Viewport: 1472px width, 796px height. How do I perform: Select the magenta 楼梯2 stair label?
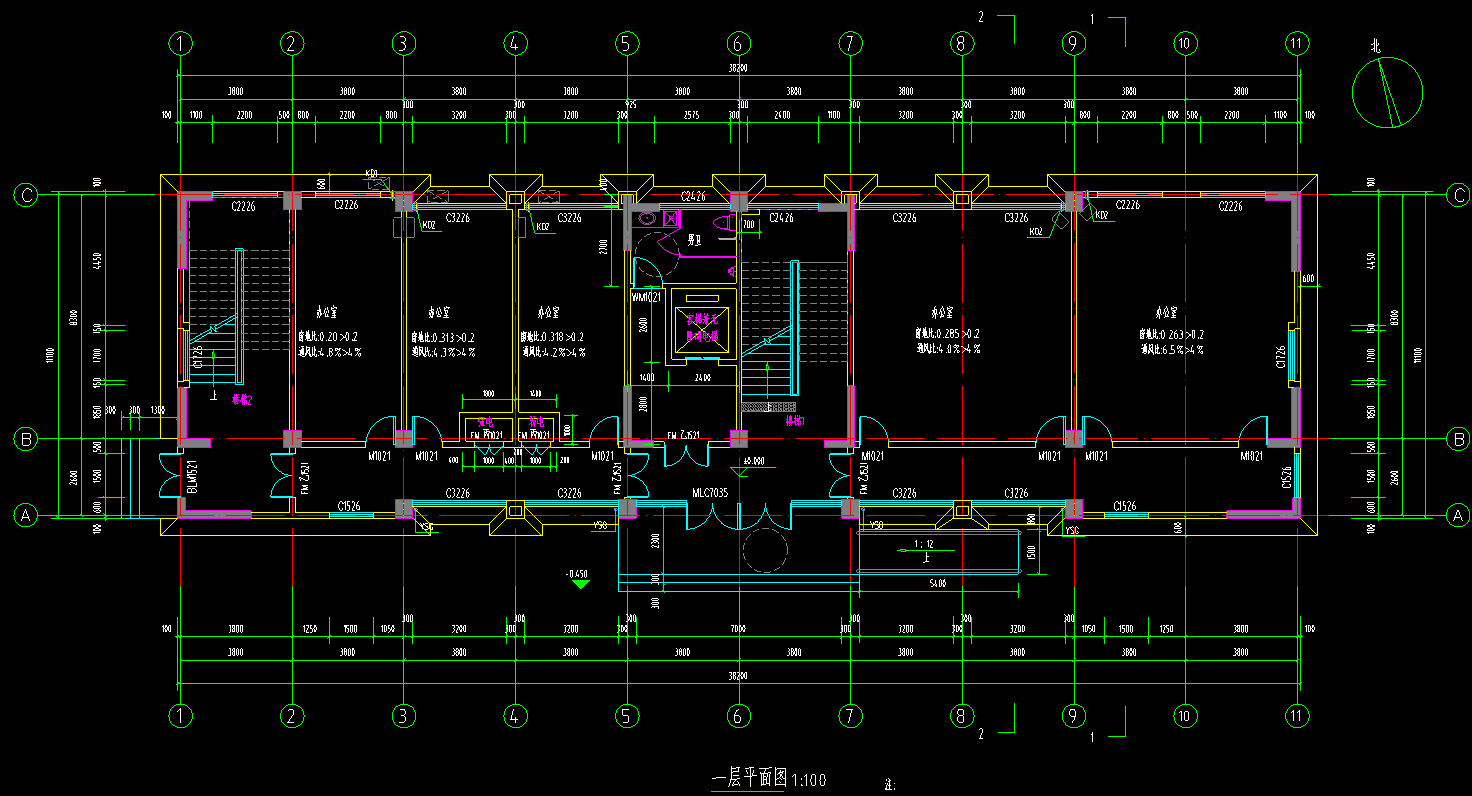click(241, 398)
